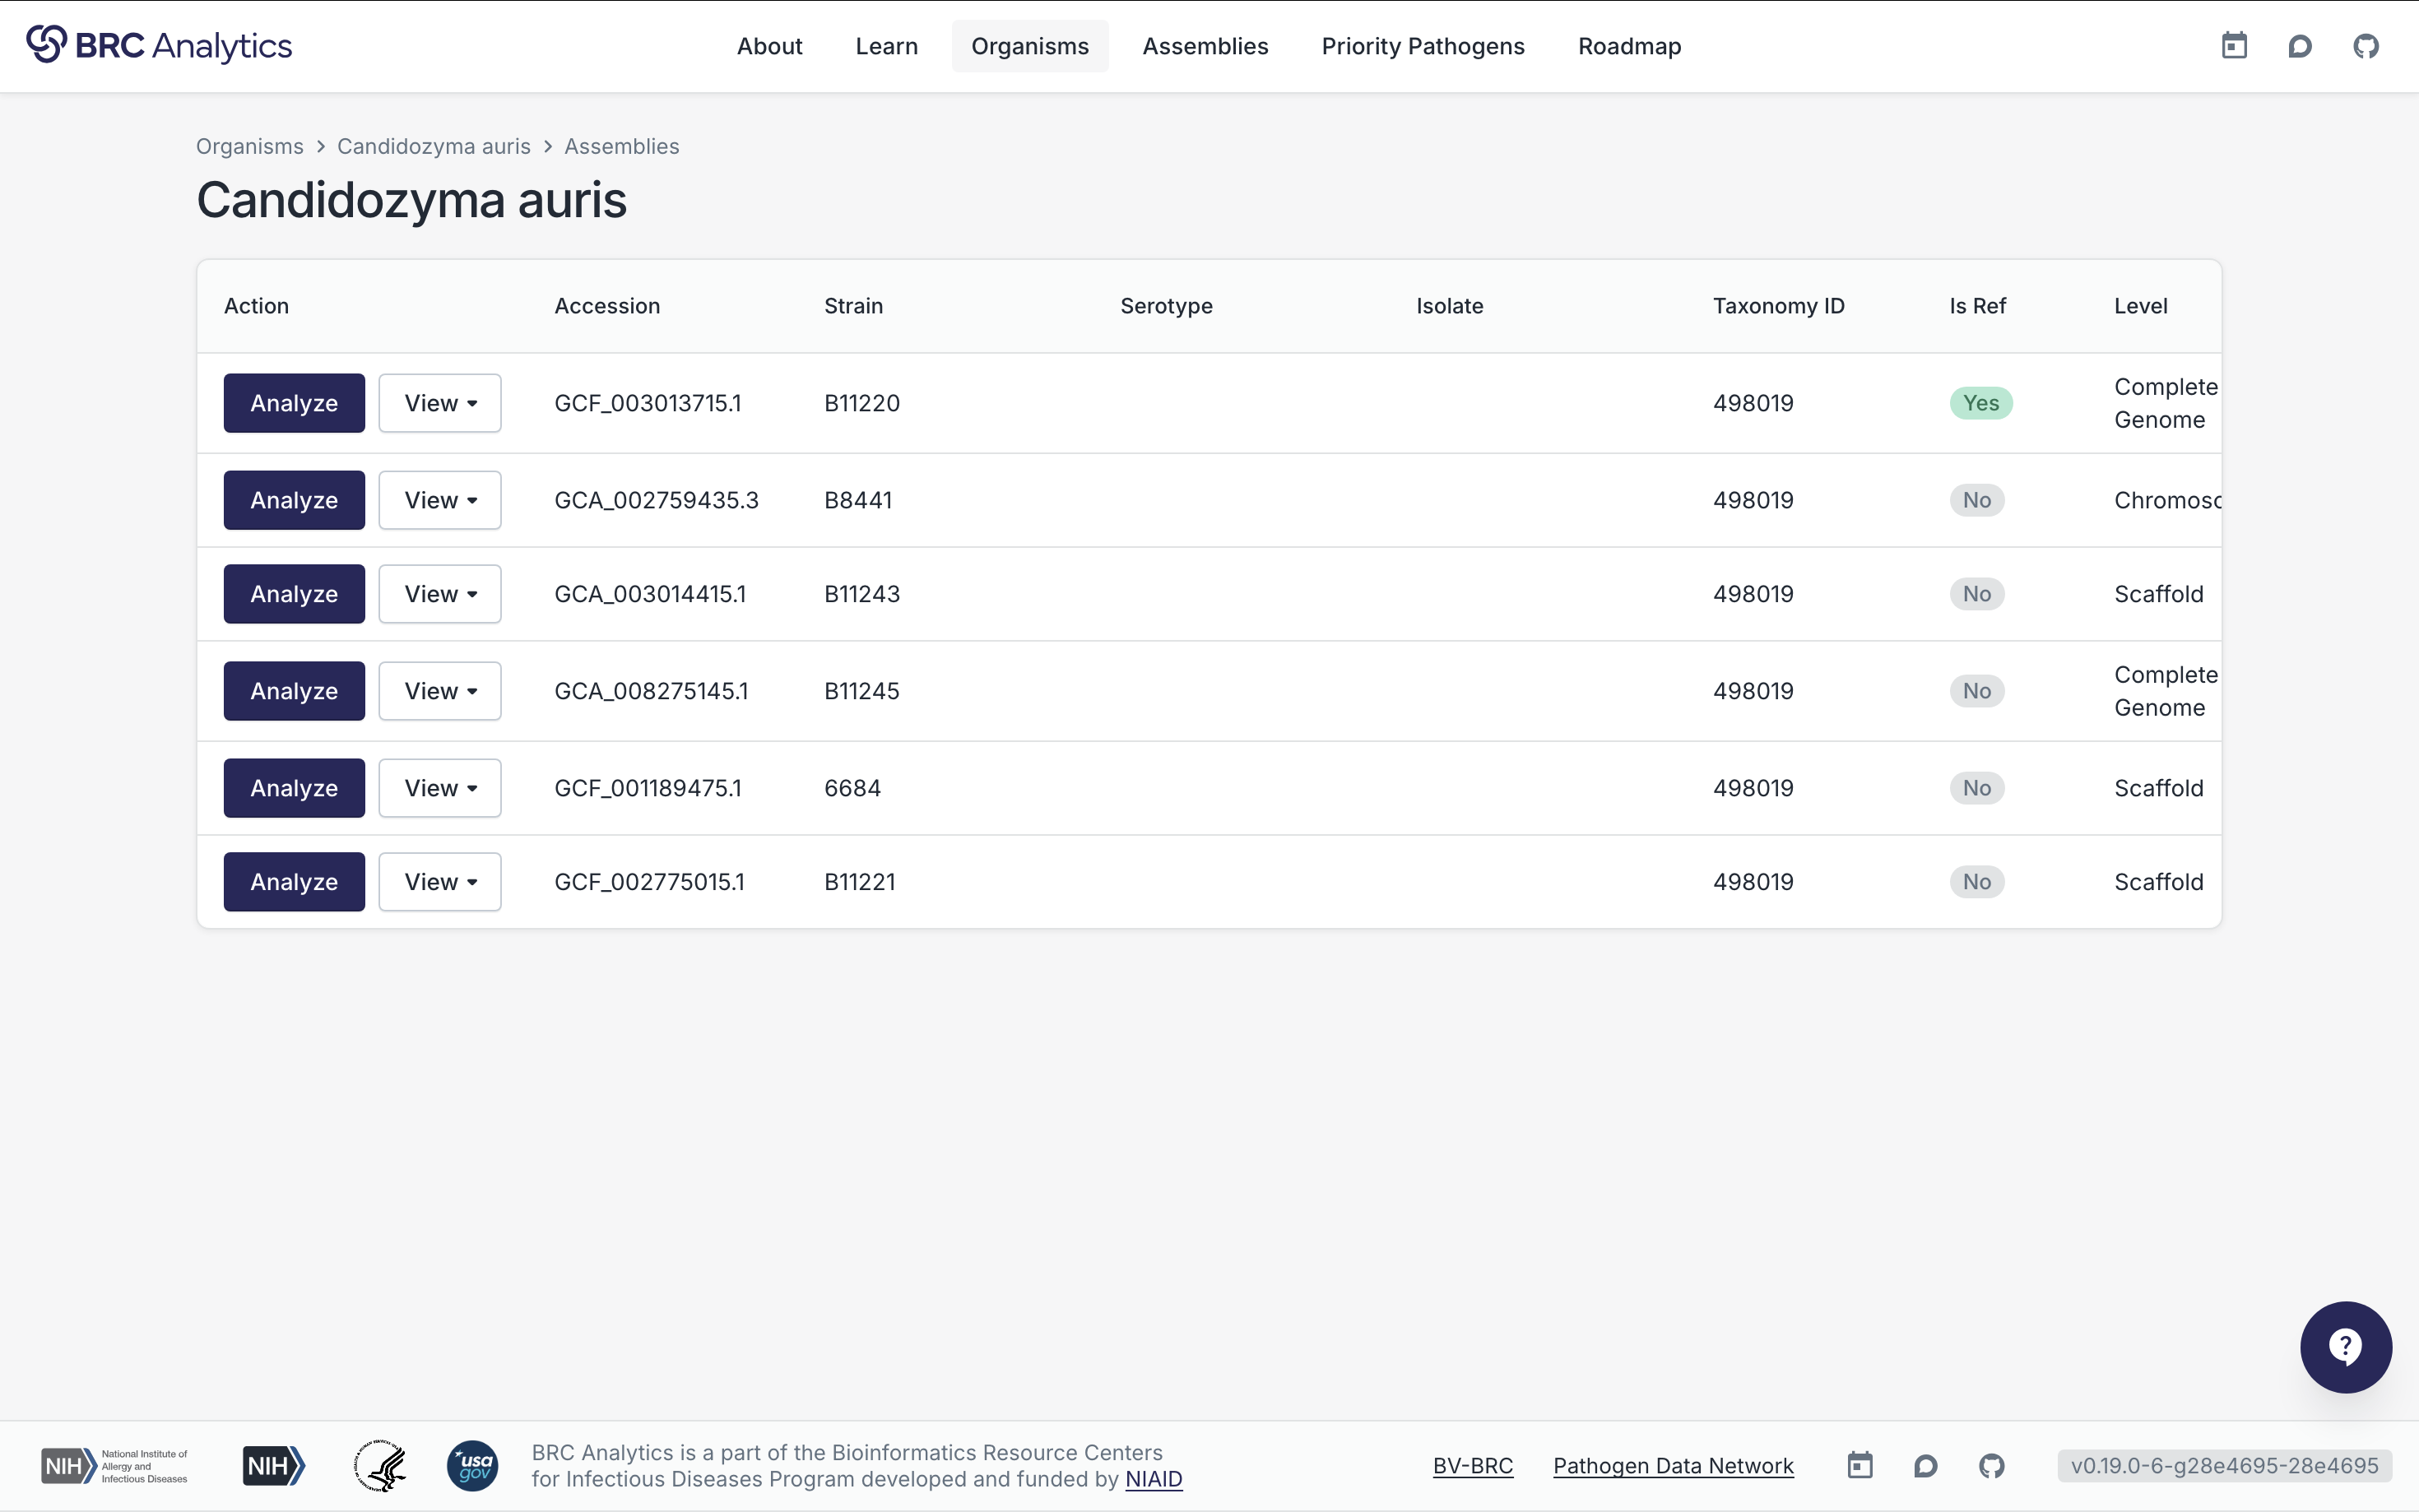The image size is (2419, 1512).
Task: Click the Accession column header
Action: coord(607,306)
